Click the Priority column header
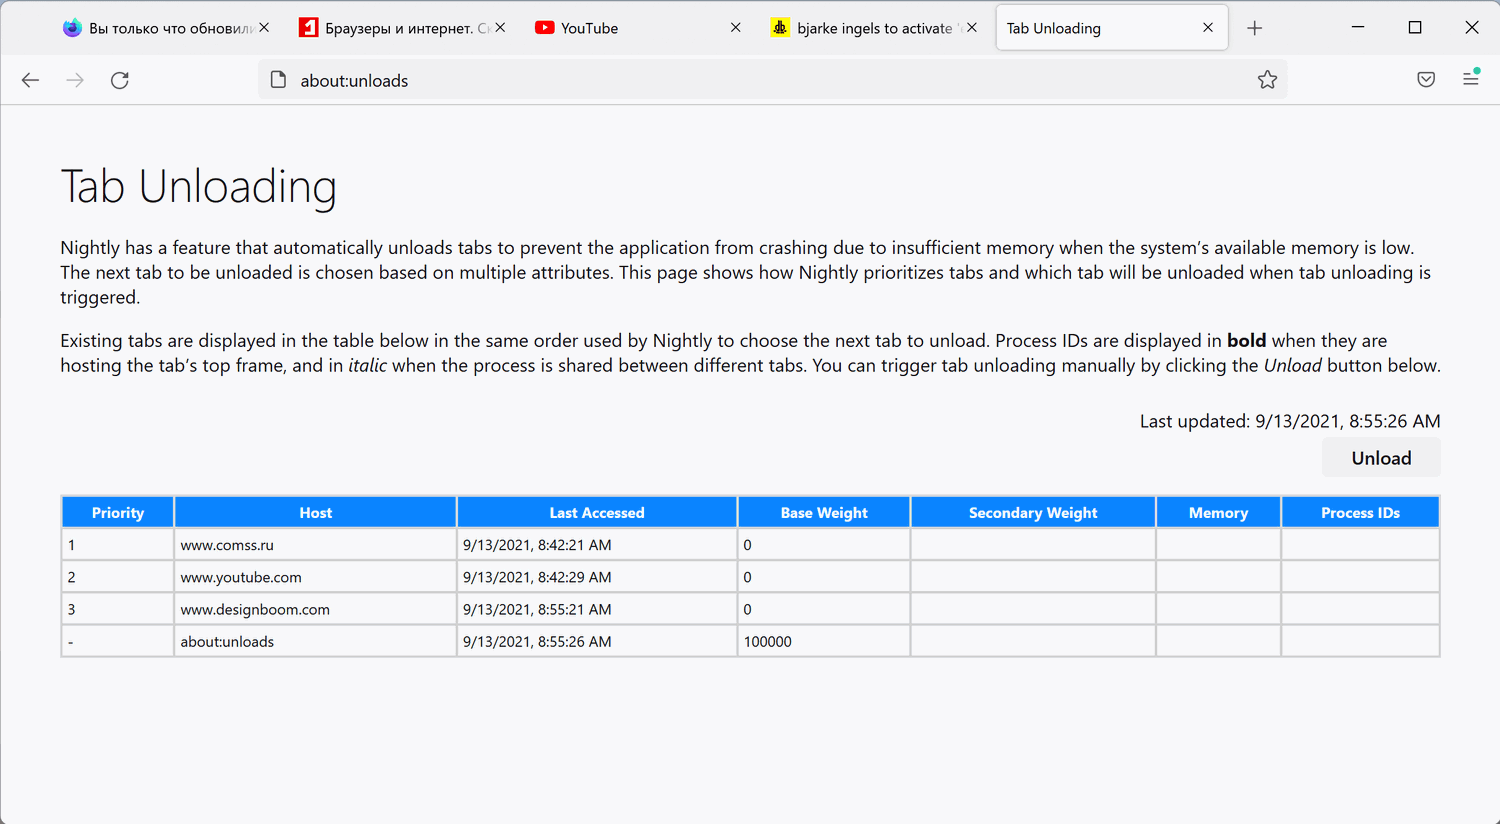The height and width of the screenshot is (824, 1500). 118,513
